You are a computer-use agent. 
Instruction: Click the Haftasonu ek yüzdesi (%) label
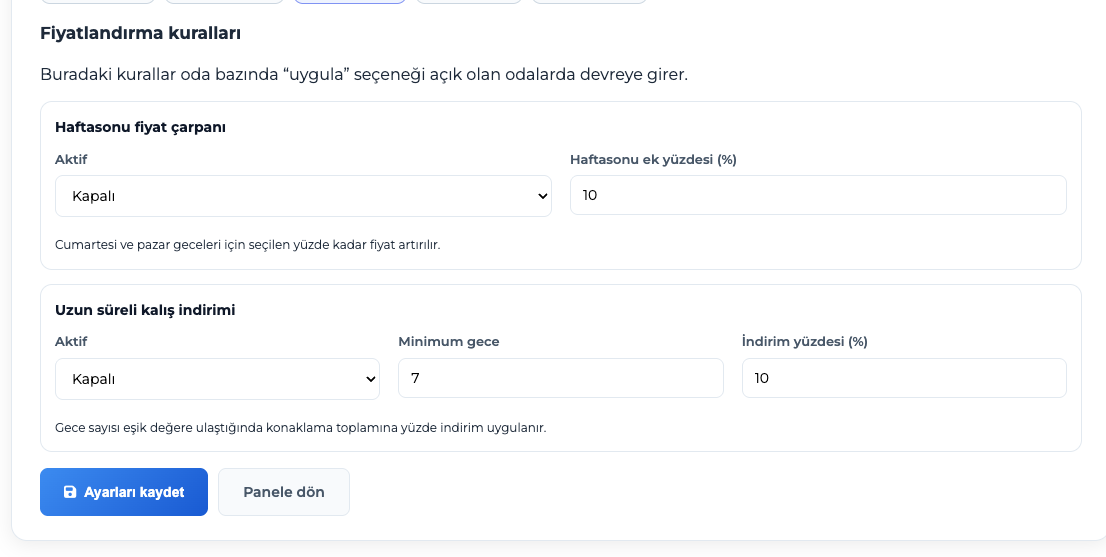(653, 159)
